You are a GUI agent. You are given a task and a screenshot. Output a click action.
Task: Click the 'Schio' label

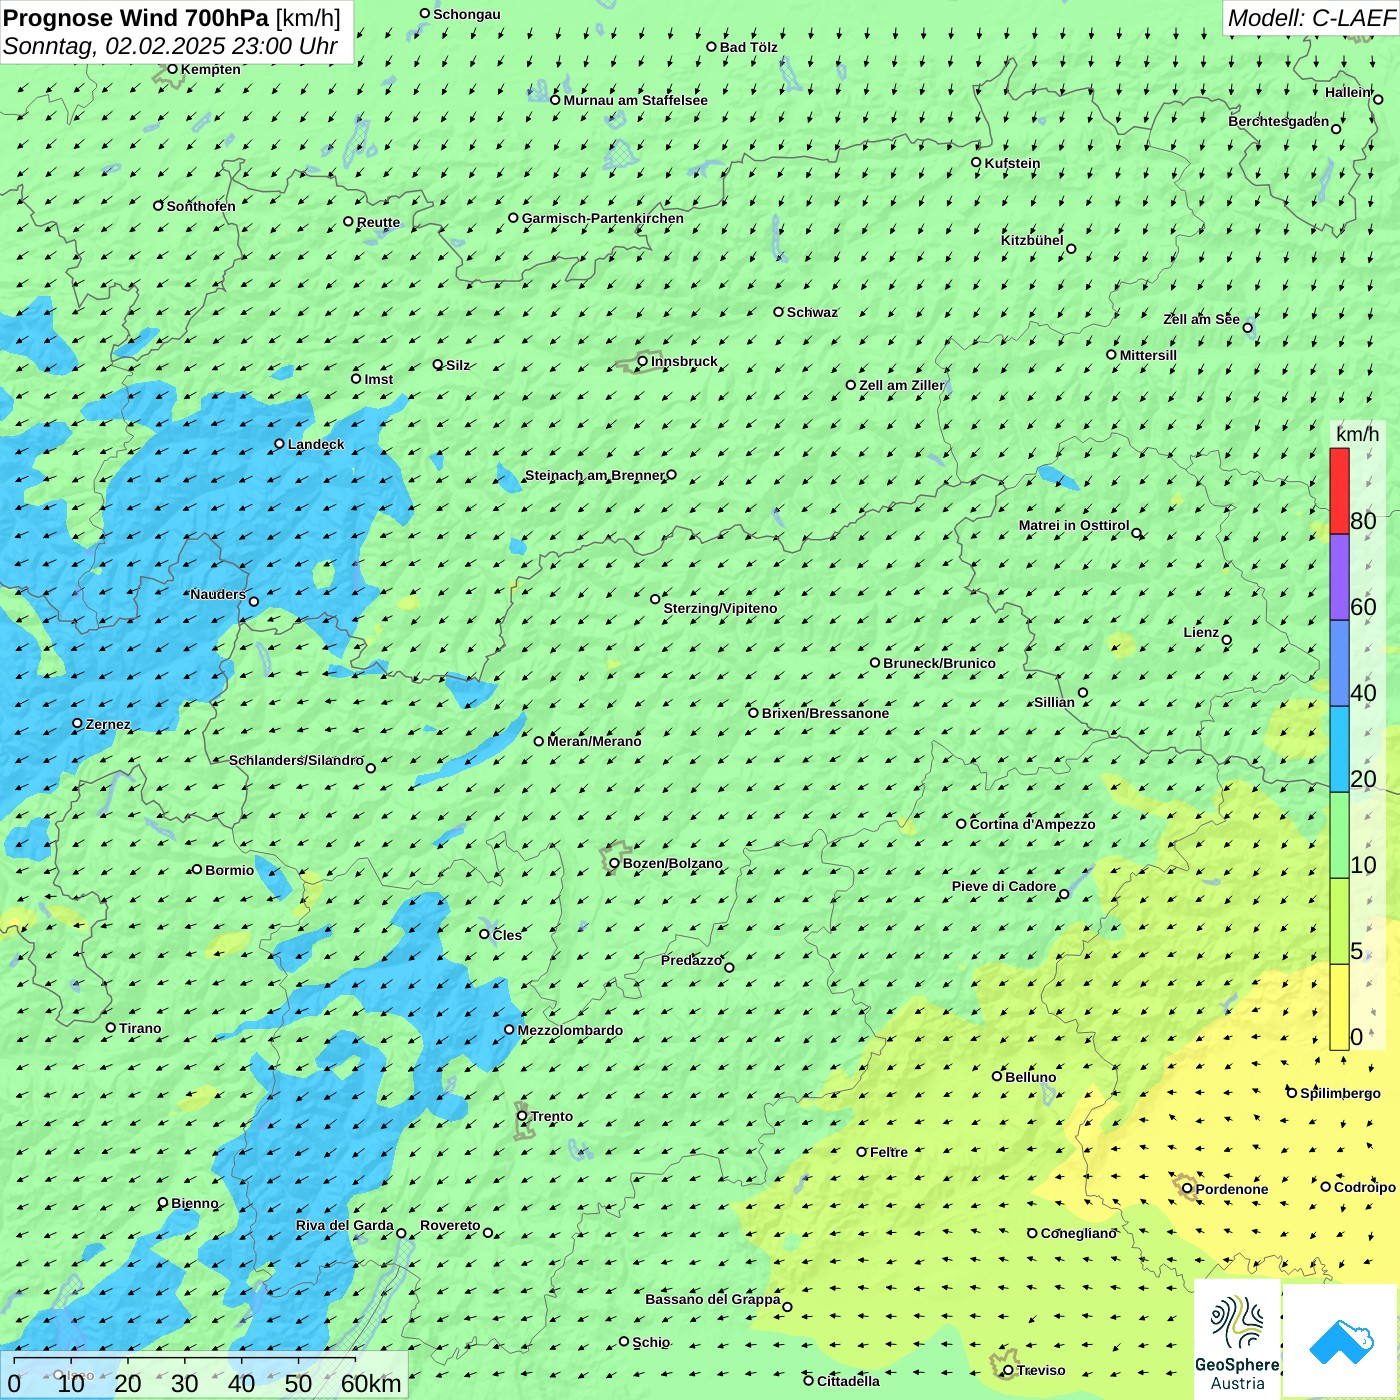tap(651, 1342)
